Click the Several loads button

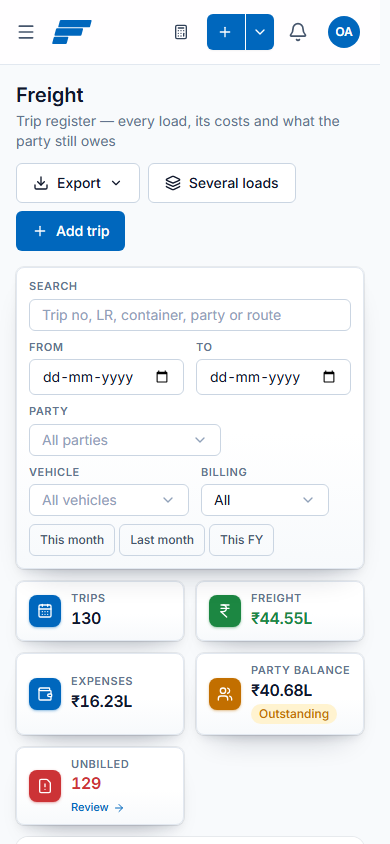coord(222,183)
